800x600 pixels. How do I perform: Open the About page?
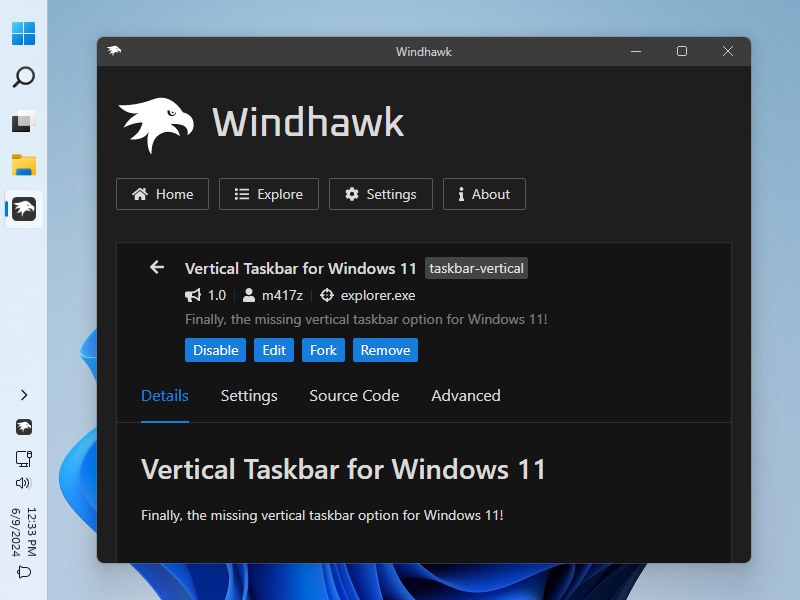(484, 194)
